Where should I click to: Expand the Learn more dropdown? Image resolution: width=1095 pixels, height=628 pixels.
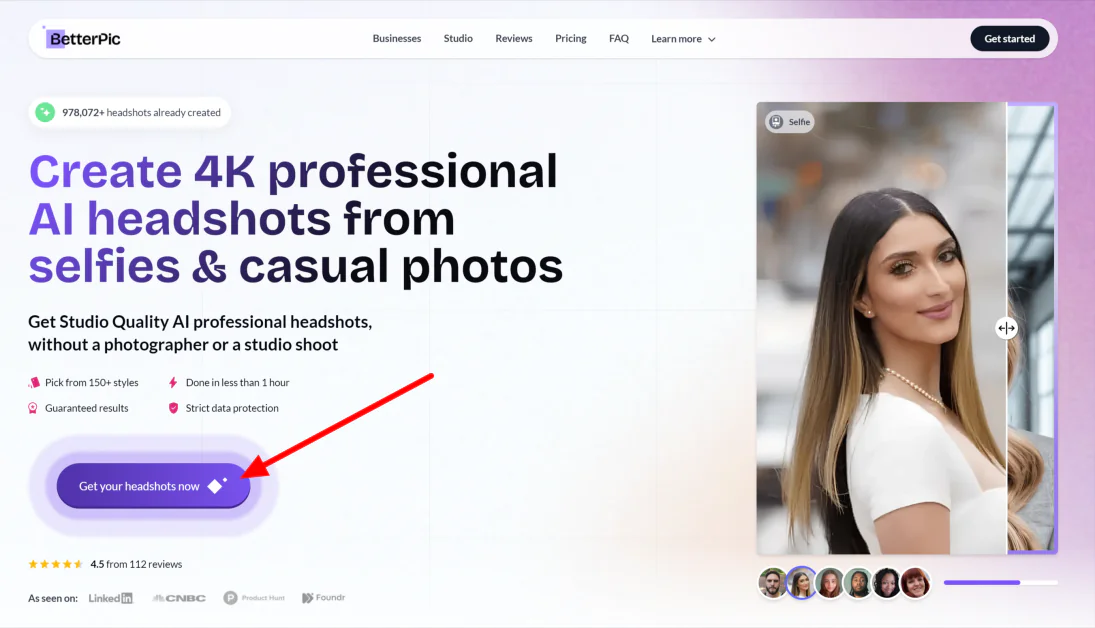[683, 39]
